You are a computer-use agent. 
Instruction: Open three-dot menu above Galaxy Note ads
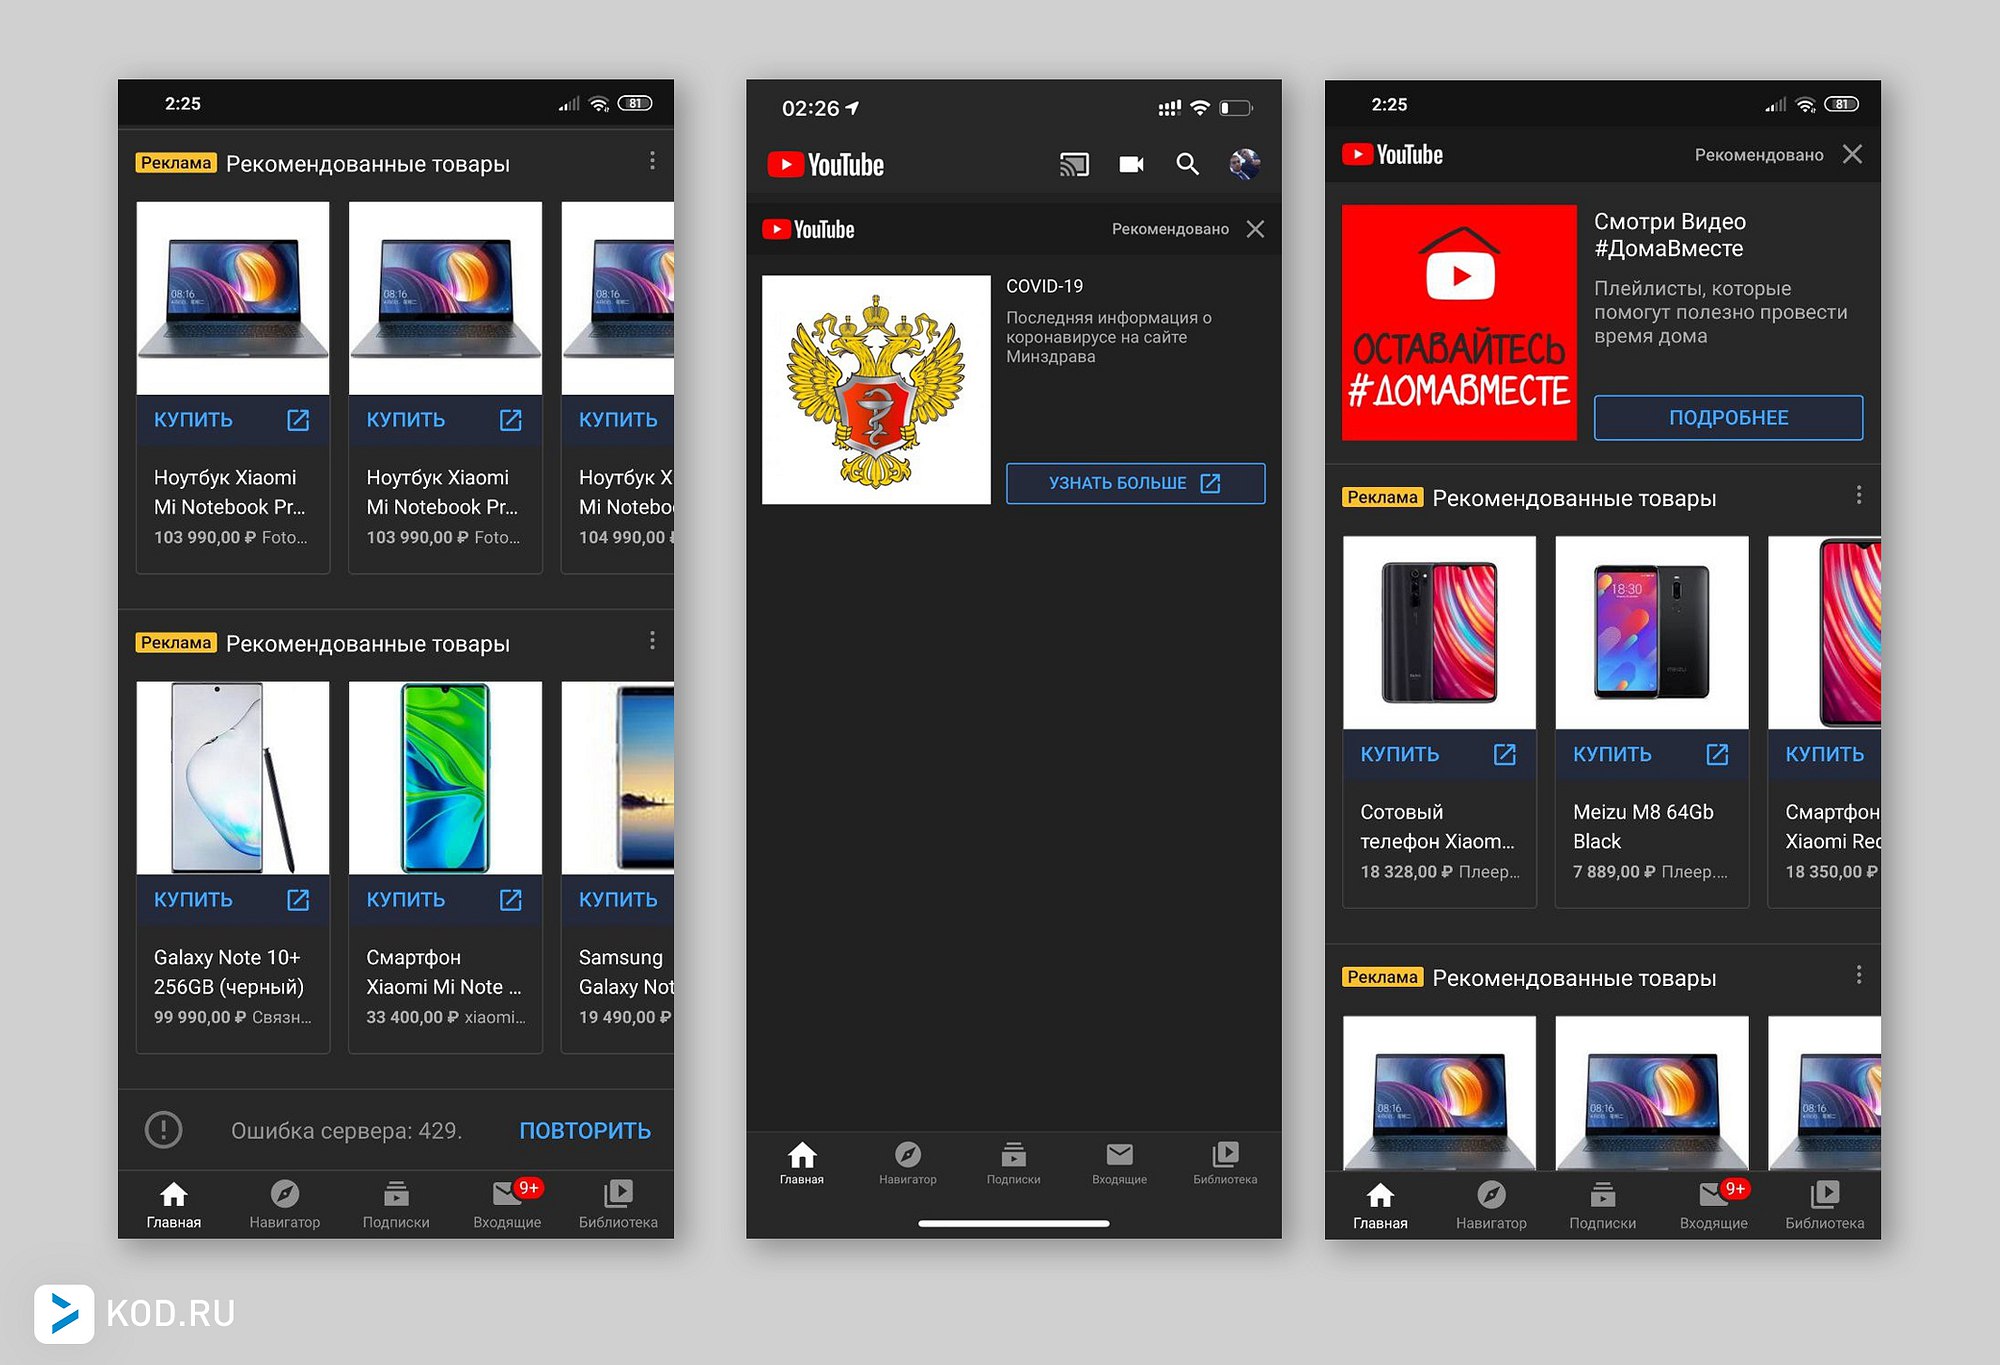[x=652, y=640]
